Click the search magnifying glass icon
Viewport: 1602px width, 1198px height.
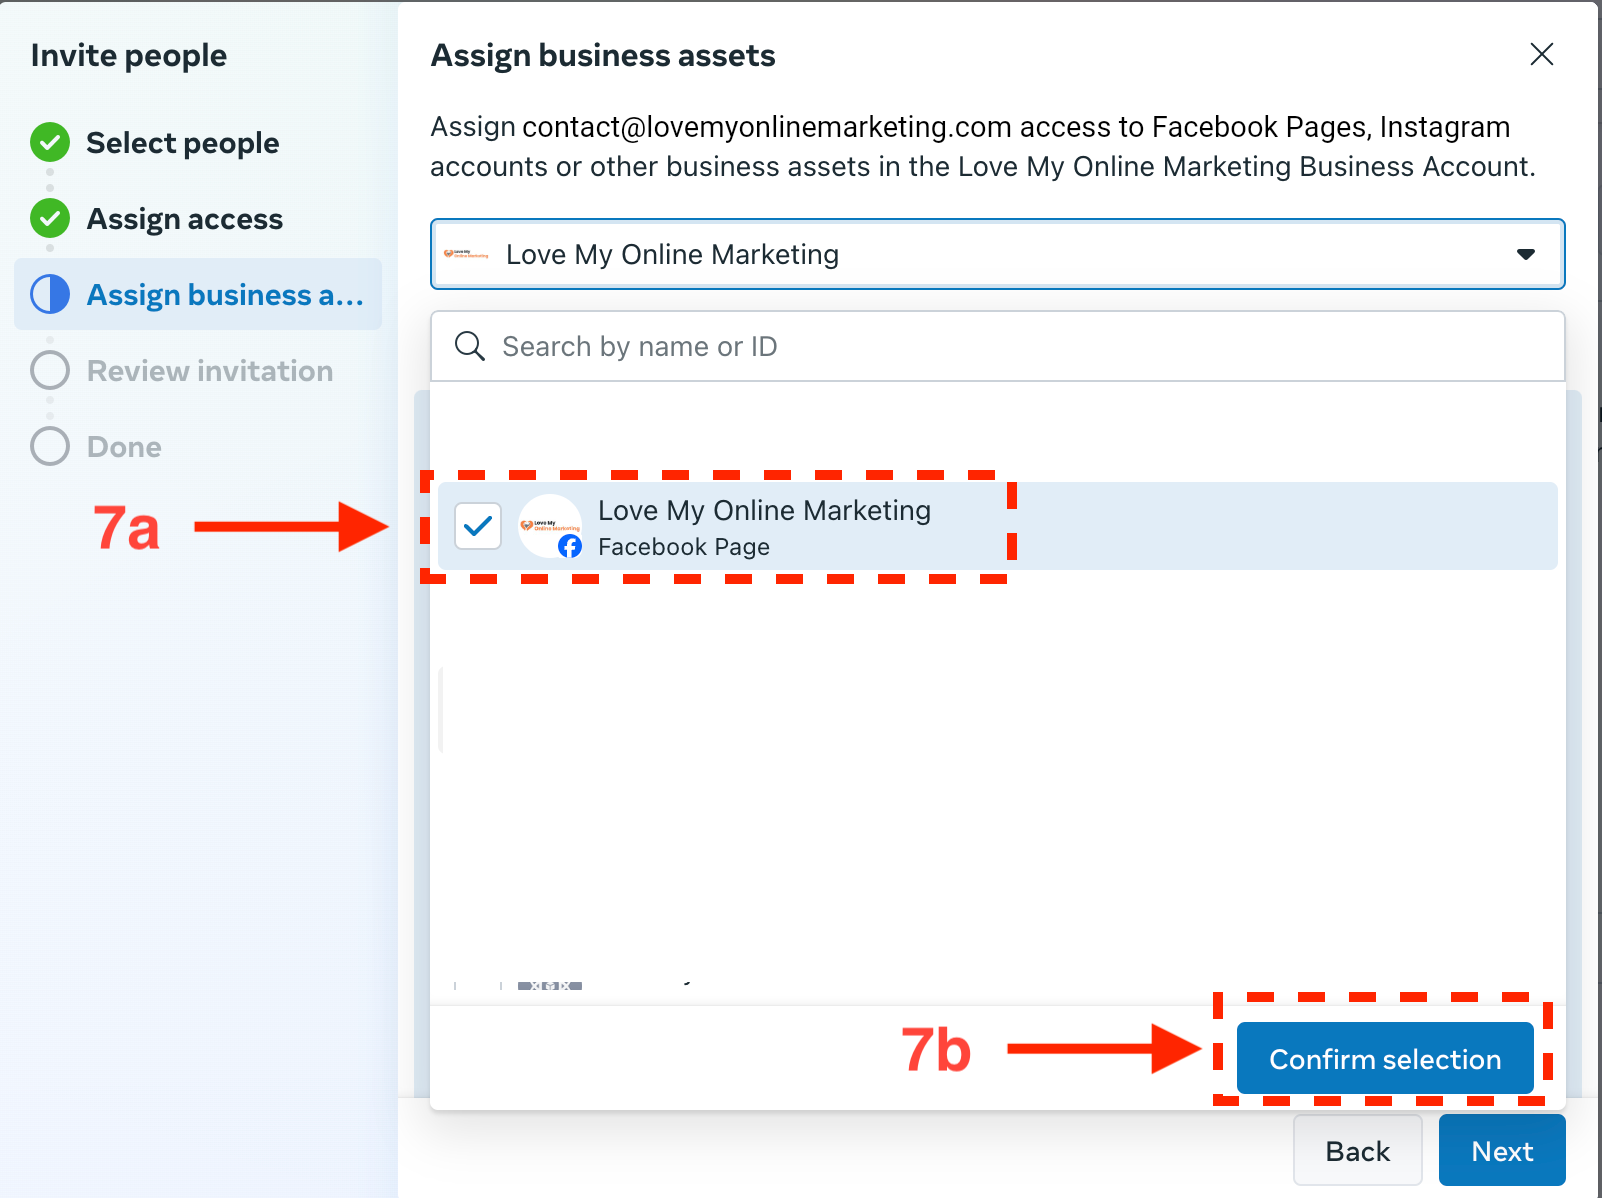click(x=468, y=346)
